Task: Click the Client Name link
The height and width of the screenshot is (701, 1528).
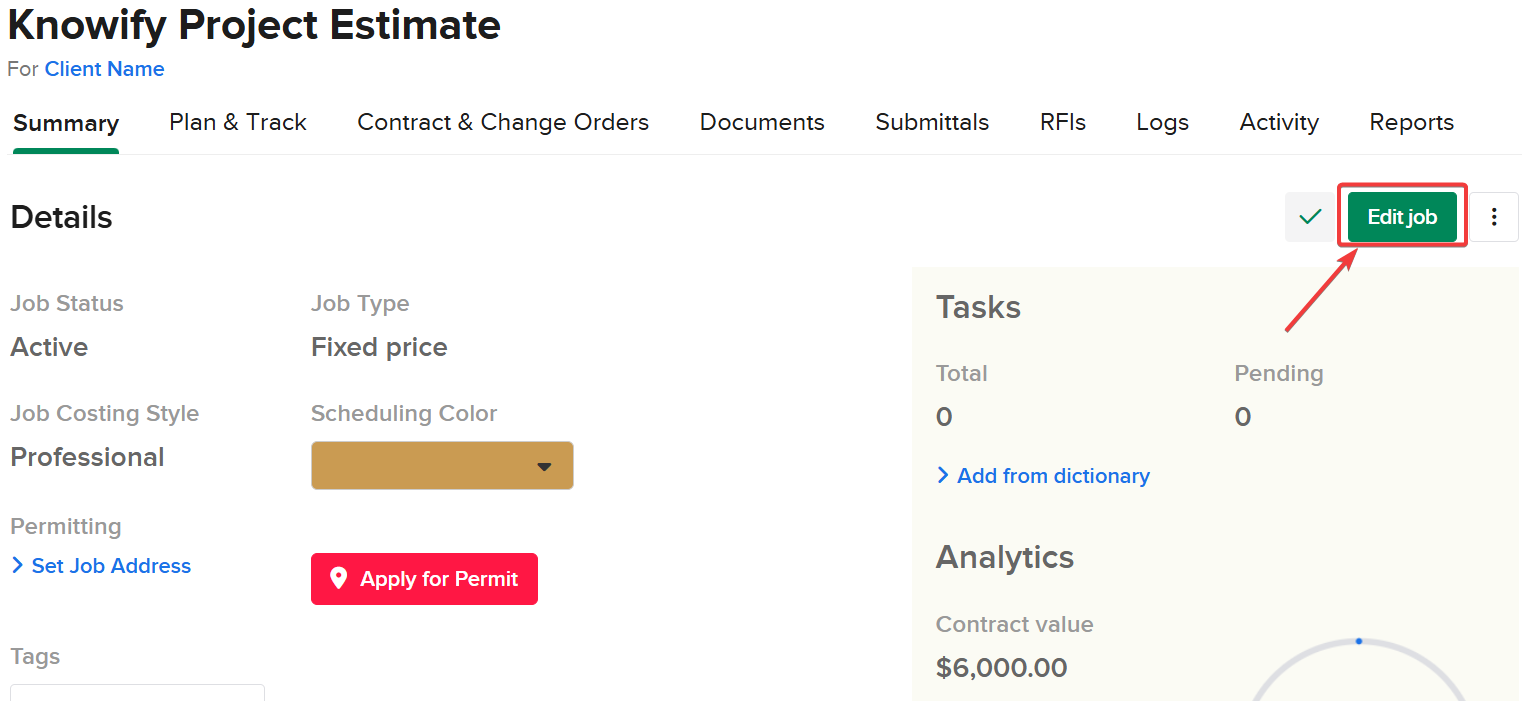Action: click(104, 69)
